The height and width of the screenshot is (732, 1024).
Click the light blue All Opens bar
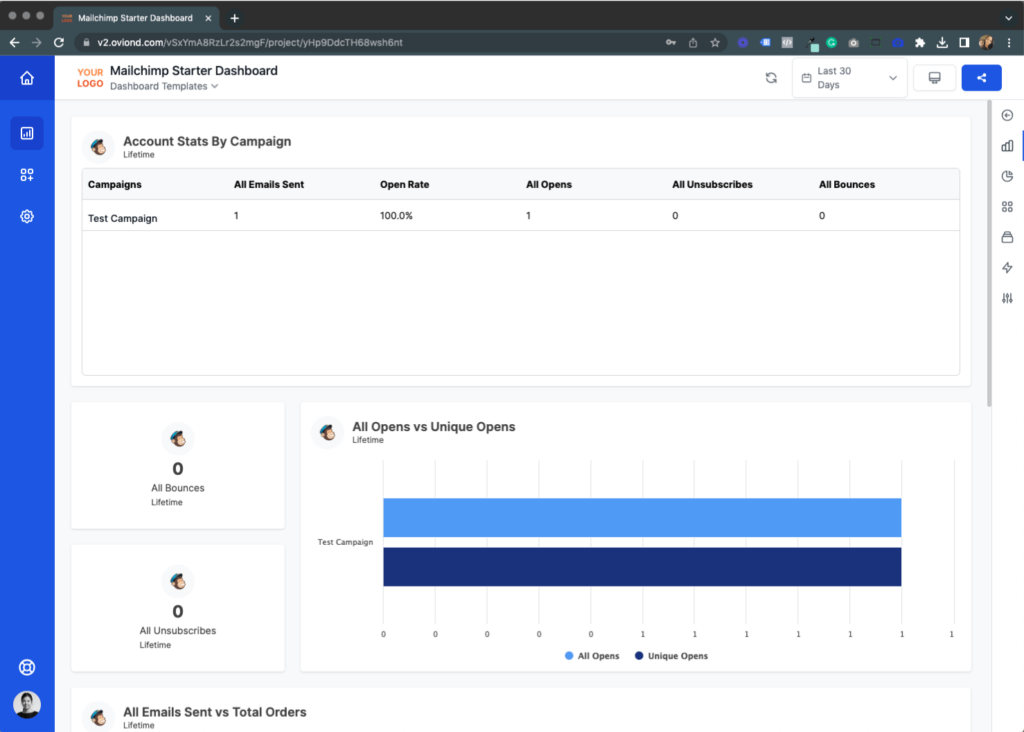pos(642,517)
